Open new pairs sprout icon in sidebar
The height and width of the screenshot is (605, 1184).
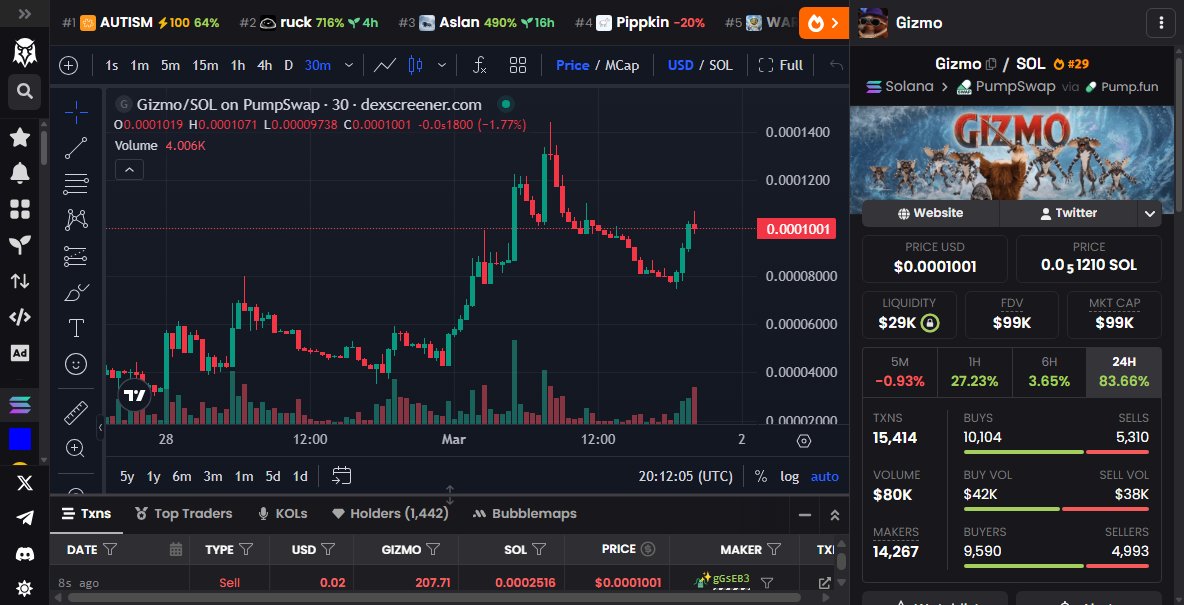tap(20, 244)
